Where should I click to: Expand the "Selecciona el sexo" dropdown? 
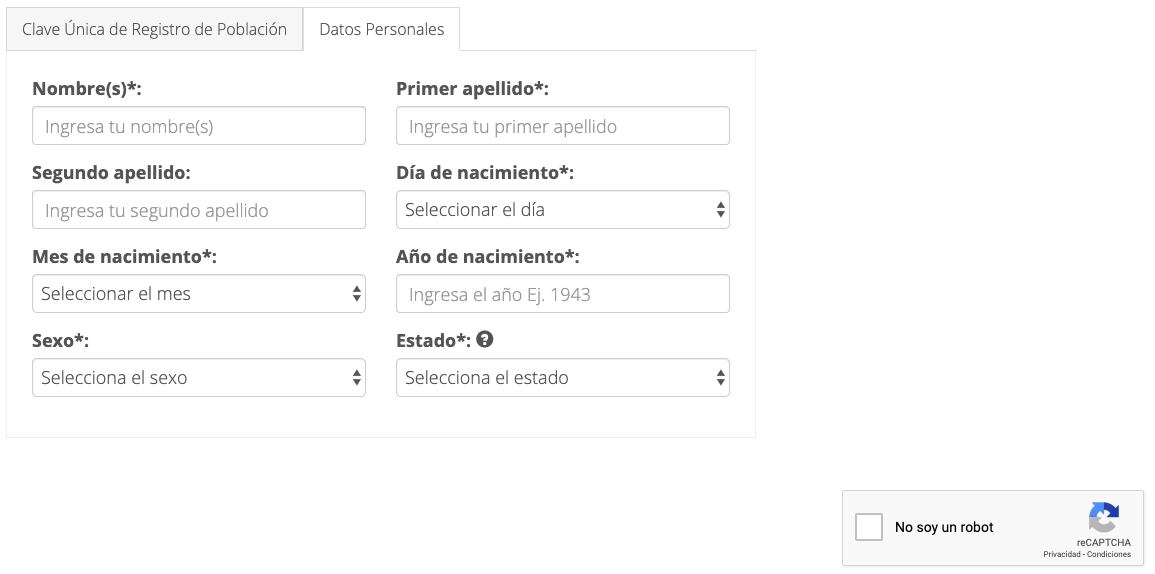198,378
